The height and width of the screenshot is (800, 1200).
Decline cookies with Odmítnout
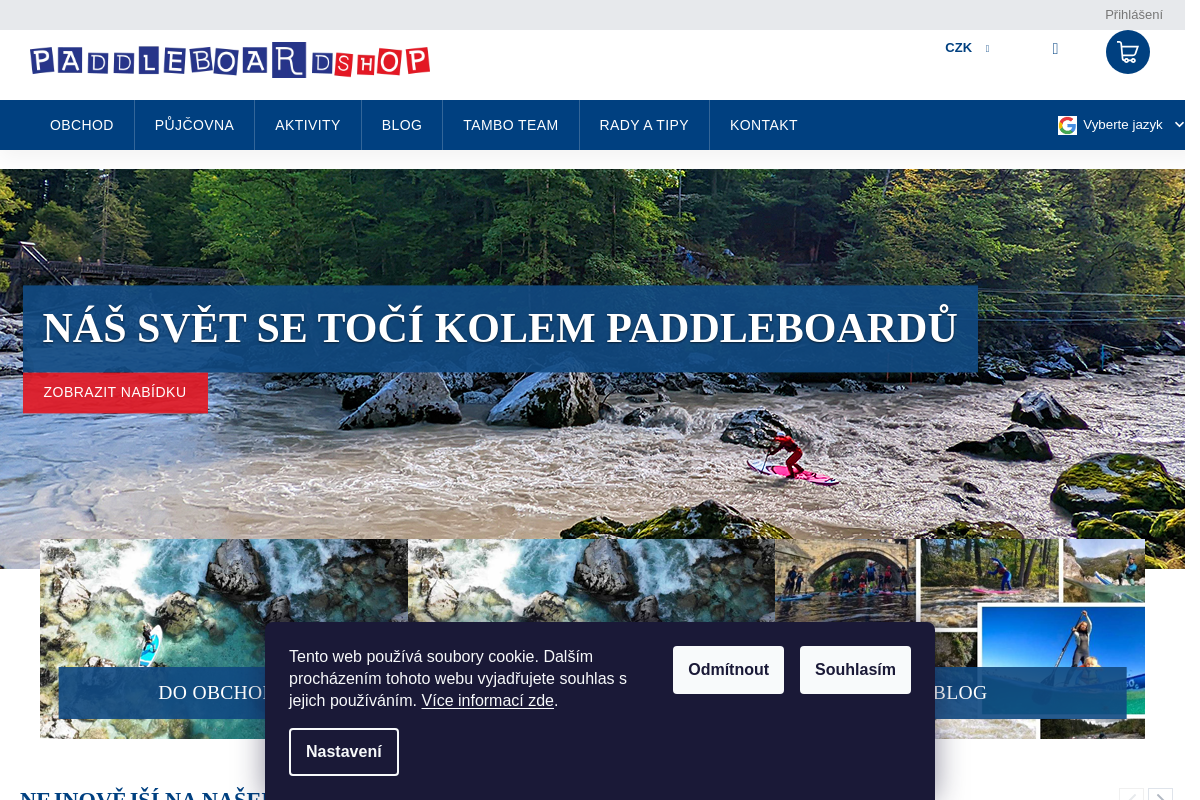click(728, 670)
